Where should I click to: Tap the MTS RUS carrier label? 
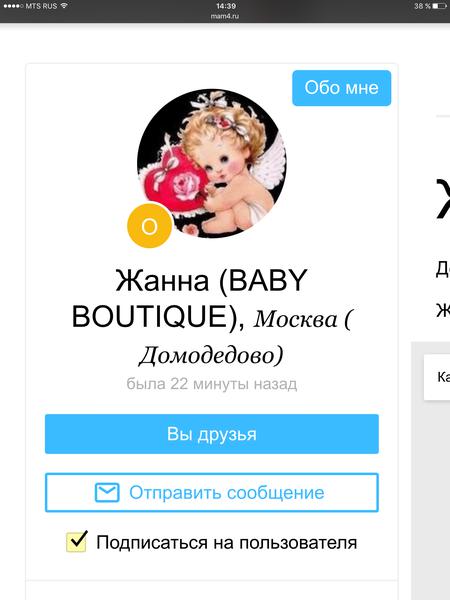tap(41, 6)
